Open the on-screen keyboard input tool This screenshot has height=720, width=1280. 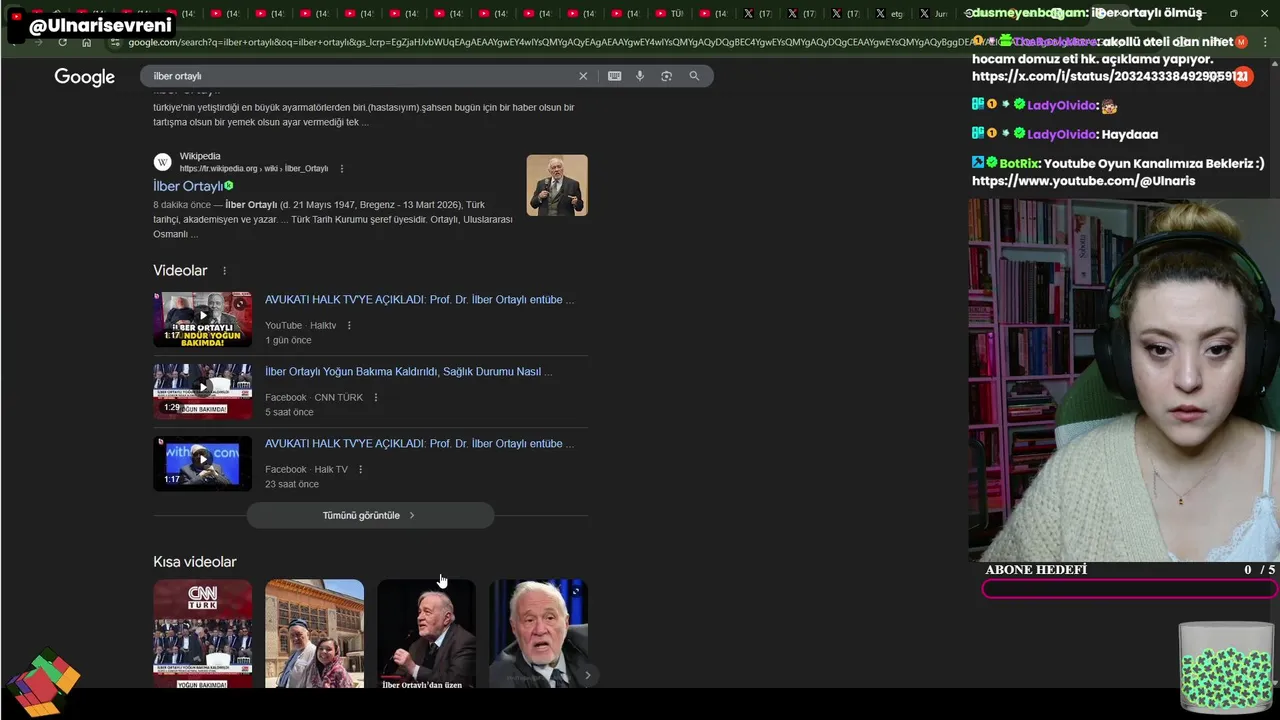coord(614,76)
